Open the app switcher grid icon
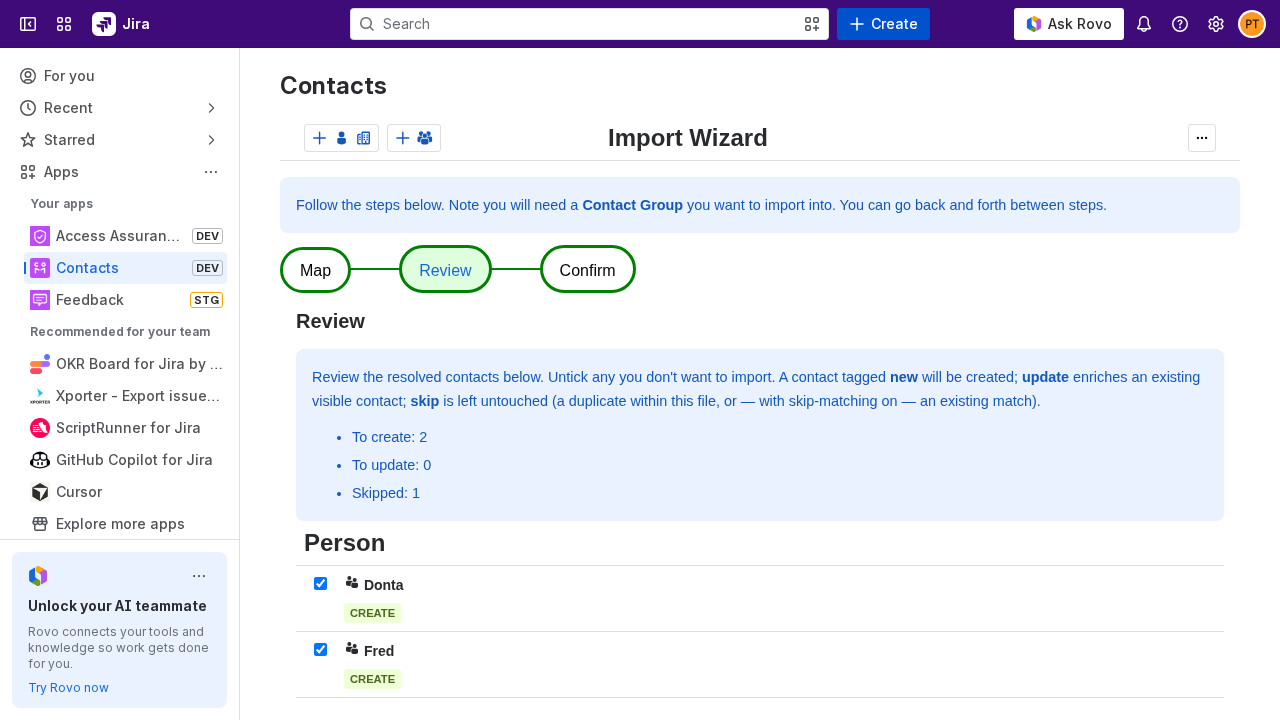1280x720 pixels. pos(64,24)
